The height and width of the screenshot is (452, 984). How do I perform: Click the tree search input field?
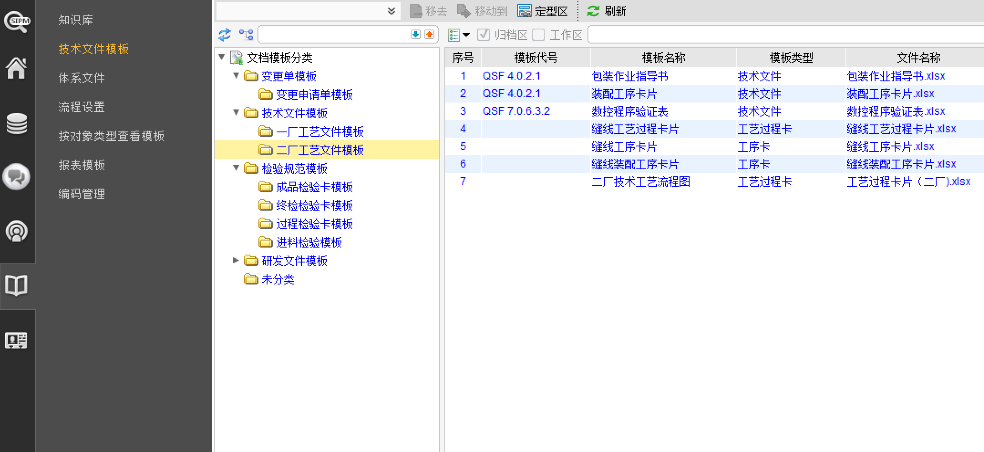coord(332,35)
